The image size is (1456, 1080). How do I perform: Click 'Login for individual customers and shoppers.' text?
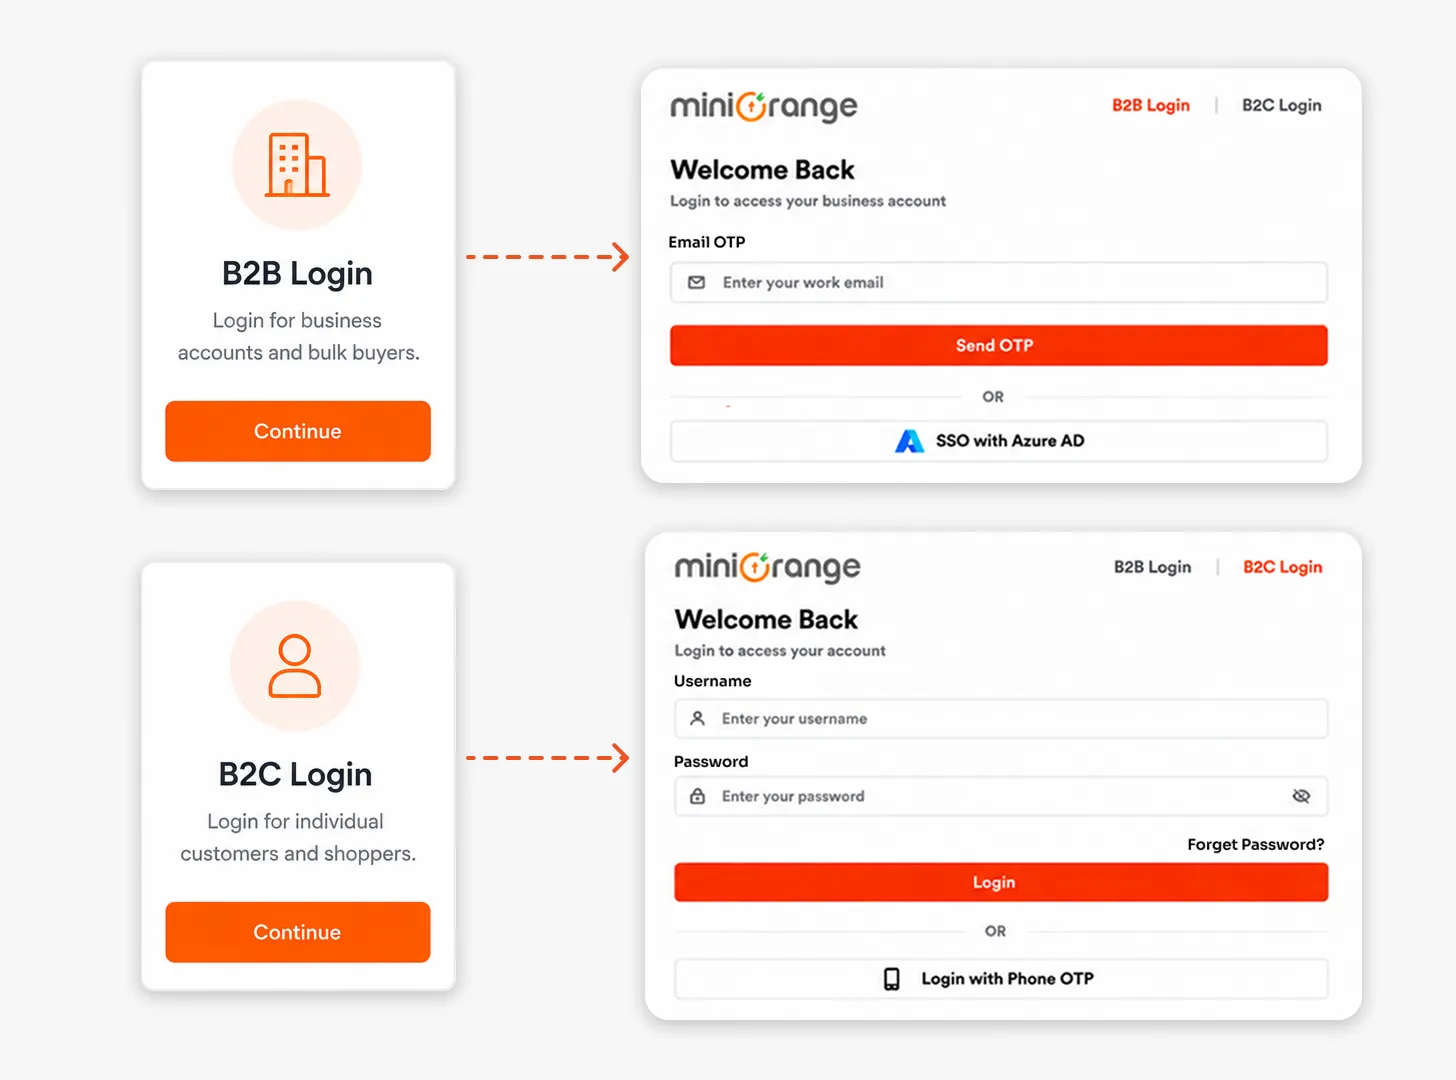297,838
